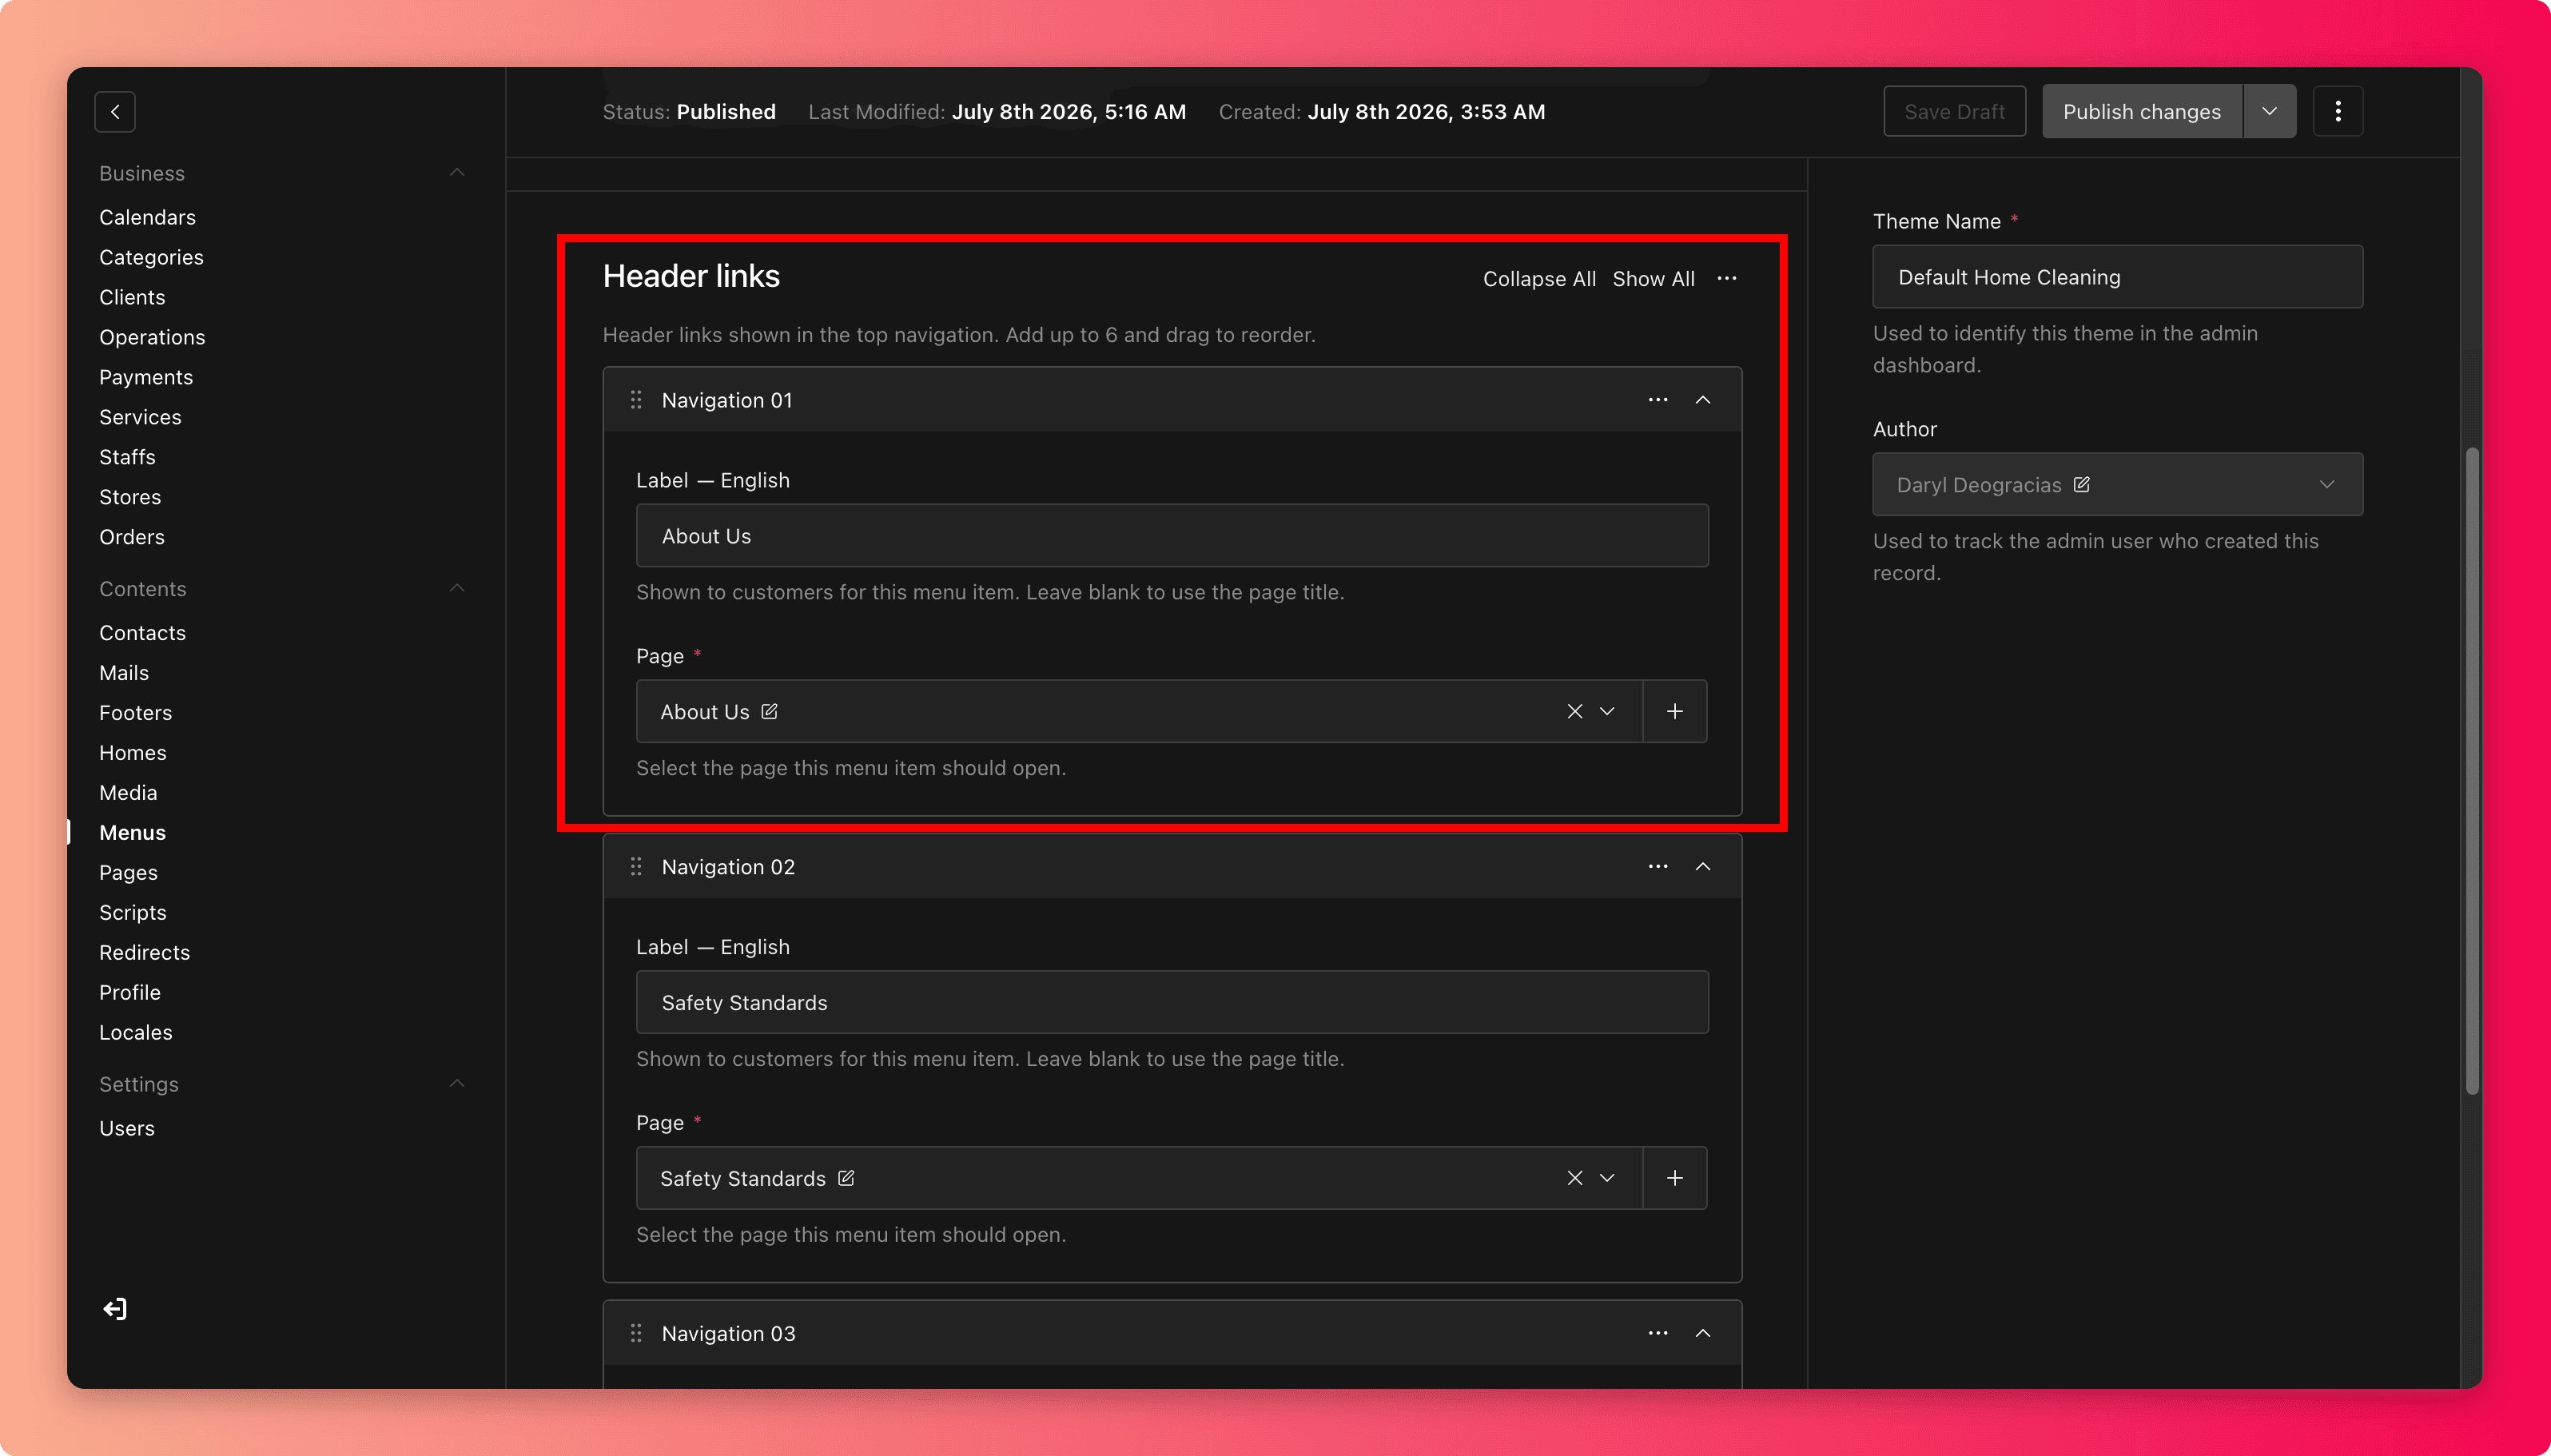Go to Staffs in the sidebar

127,457
